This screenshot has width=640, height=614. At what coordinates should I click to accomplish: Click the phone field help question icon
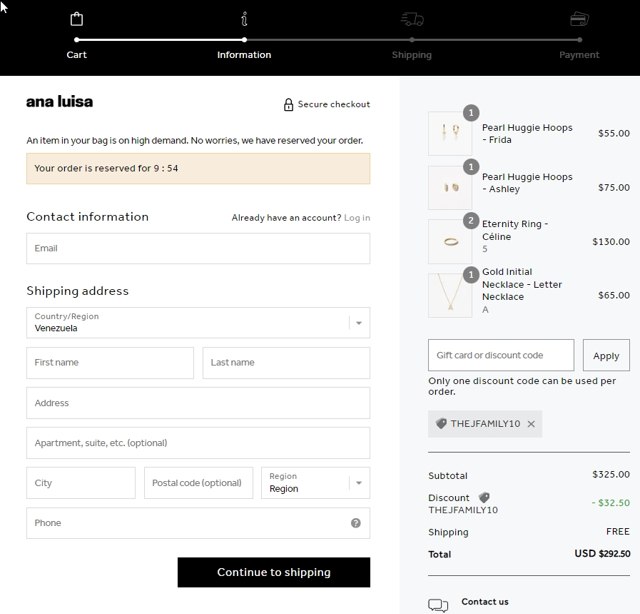click(x=356, y=523)
